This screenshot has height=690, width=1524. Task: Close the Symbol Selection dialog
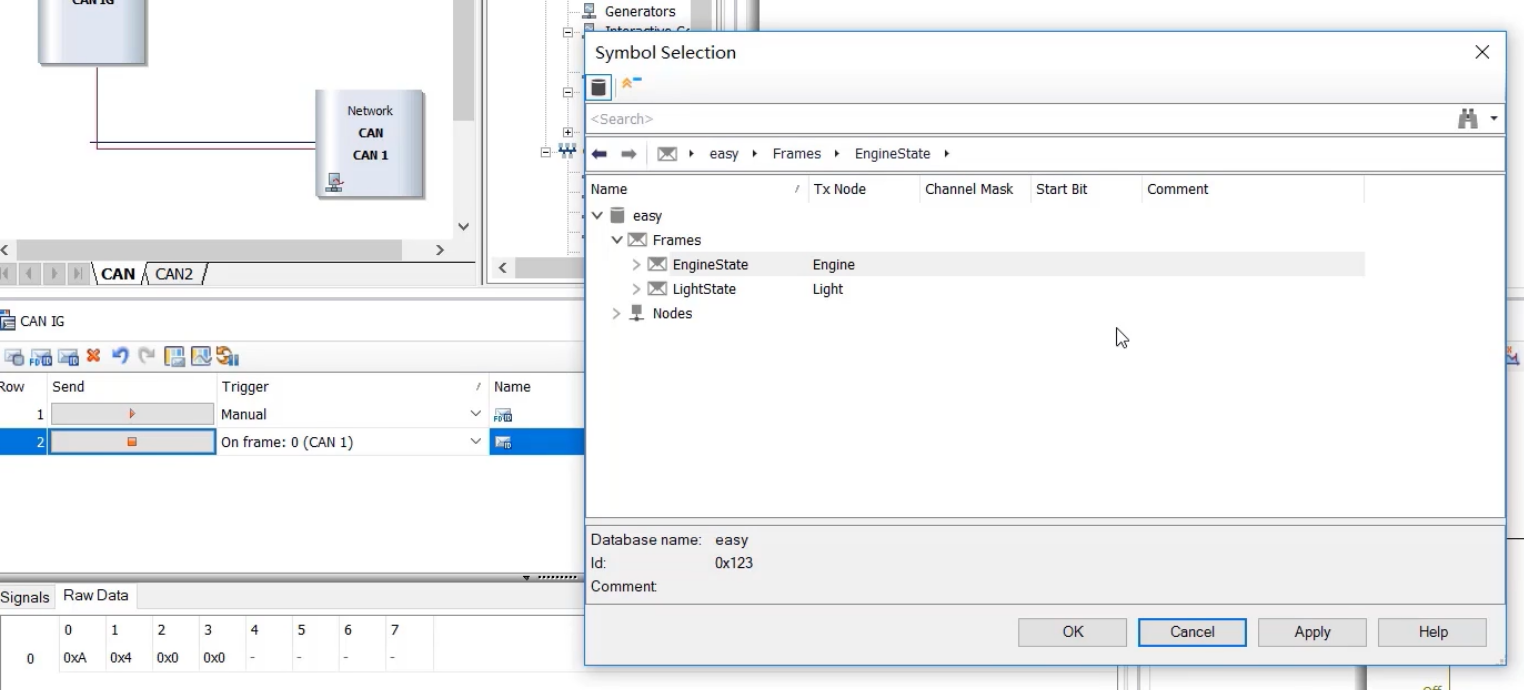point(1482,52)
